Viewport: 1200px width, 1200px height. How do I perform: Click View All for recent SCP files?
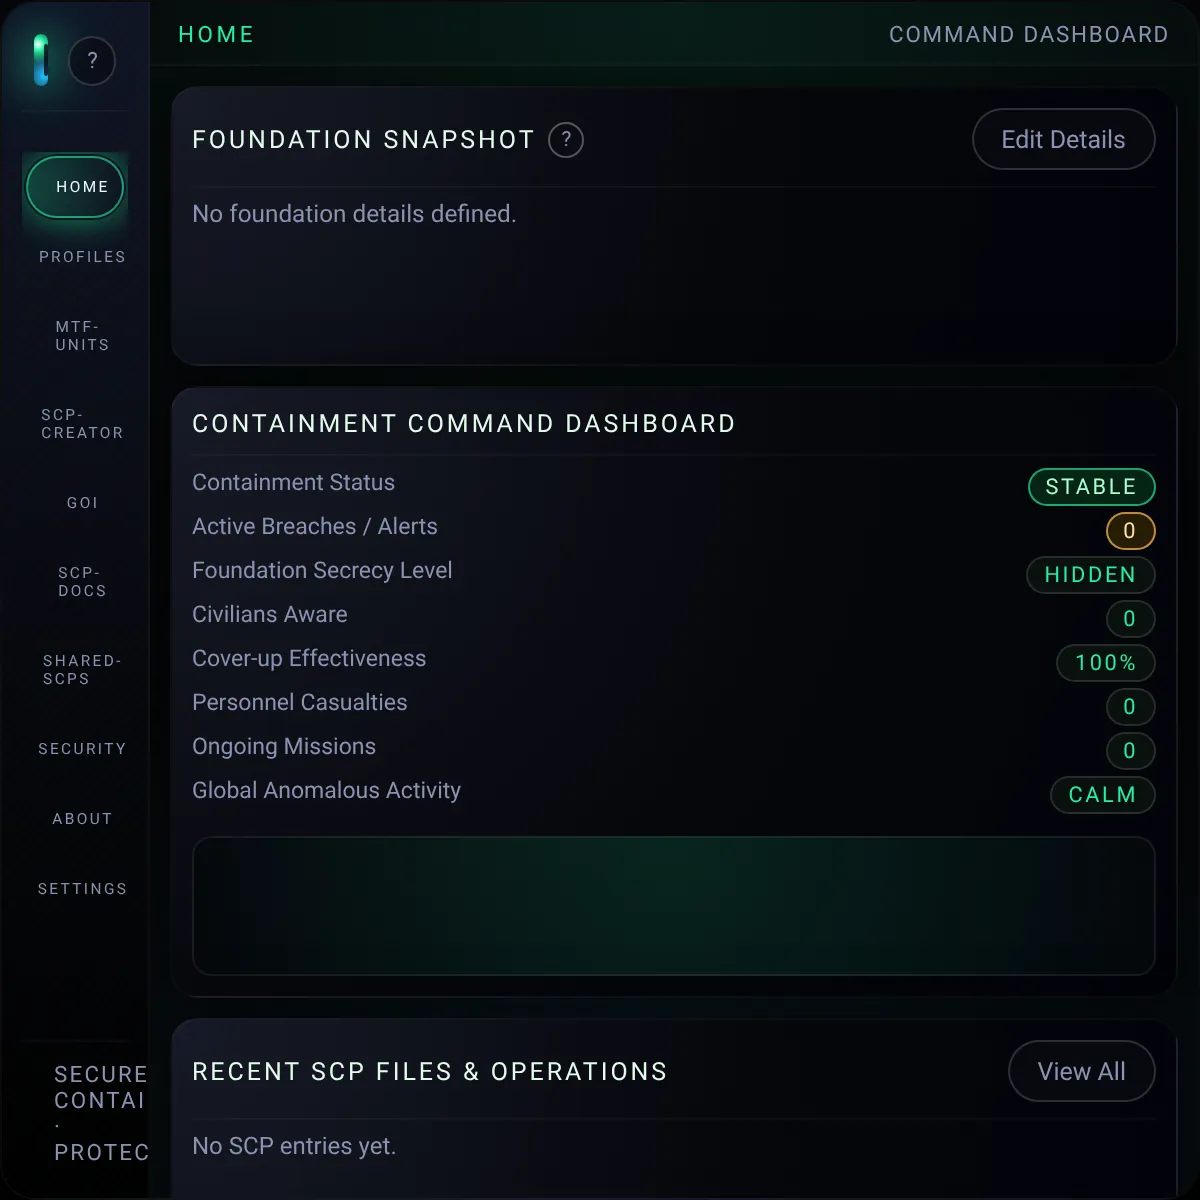[x=1081, y=1072]
